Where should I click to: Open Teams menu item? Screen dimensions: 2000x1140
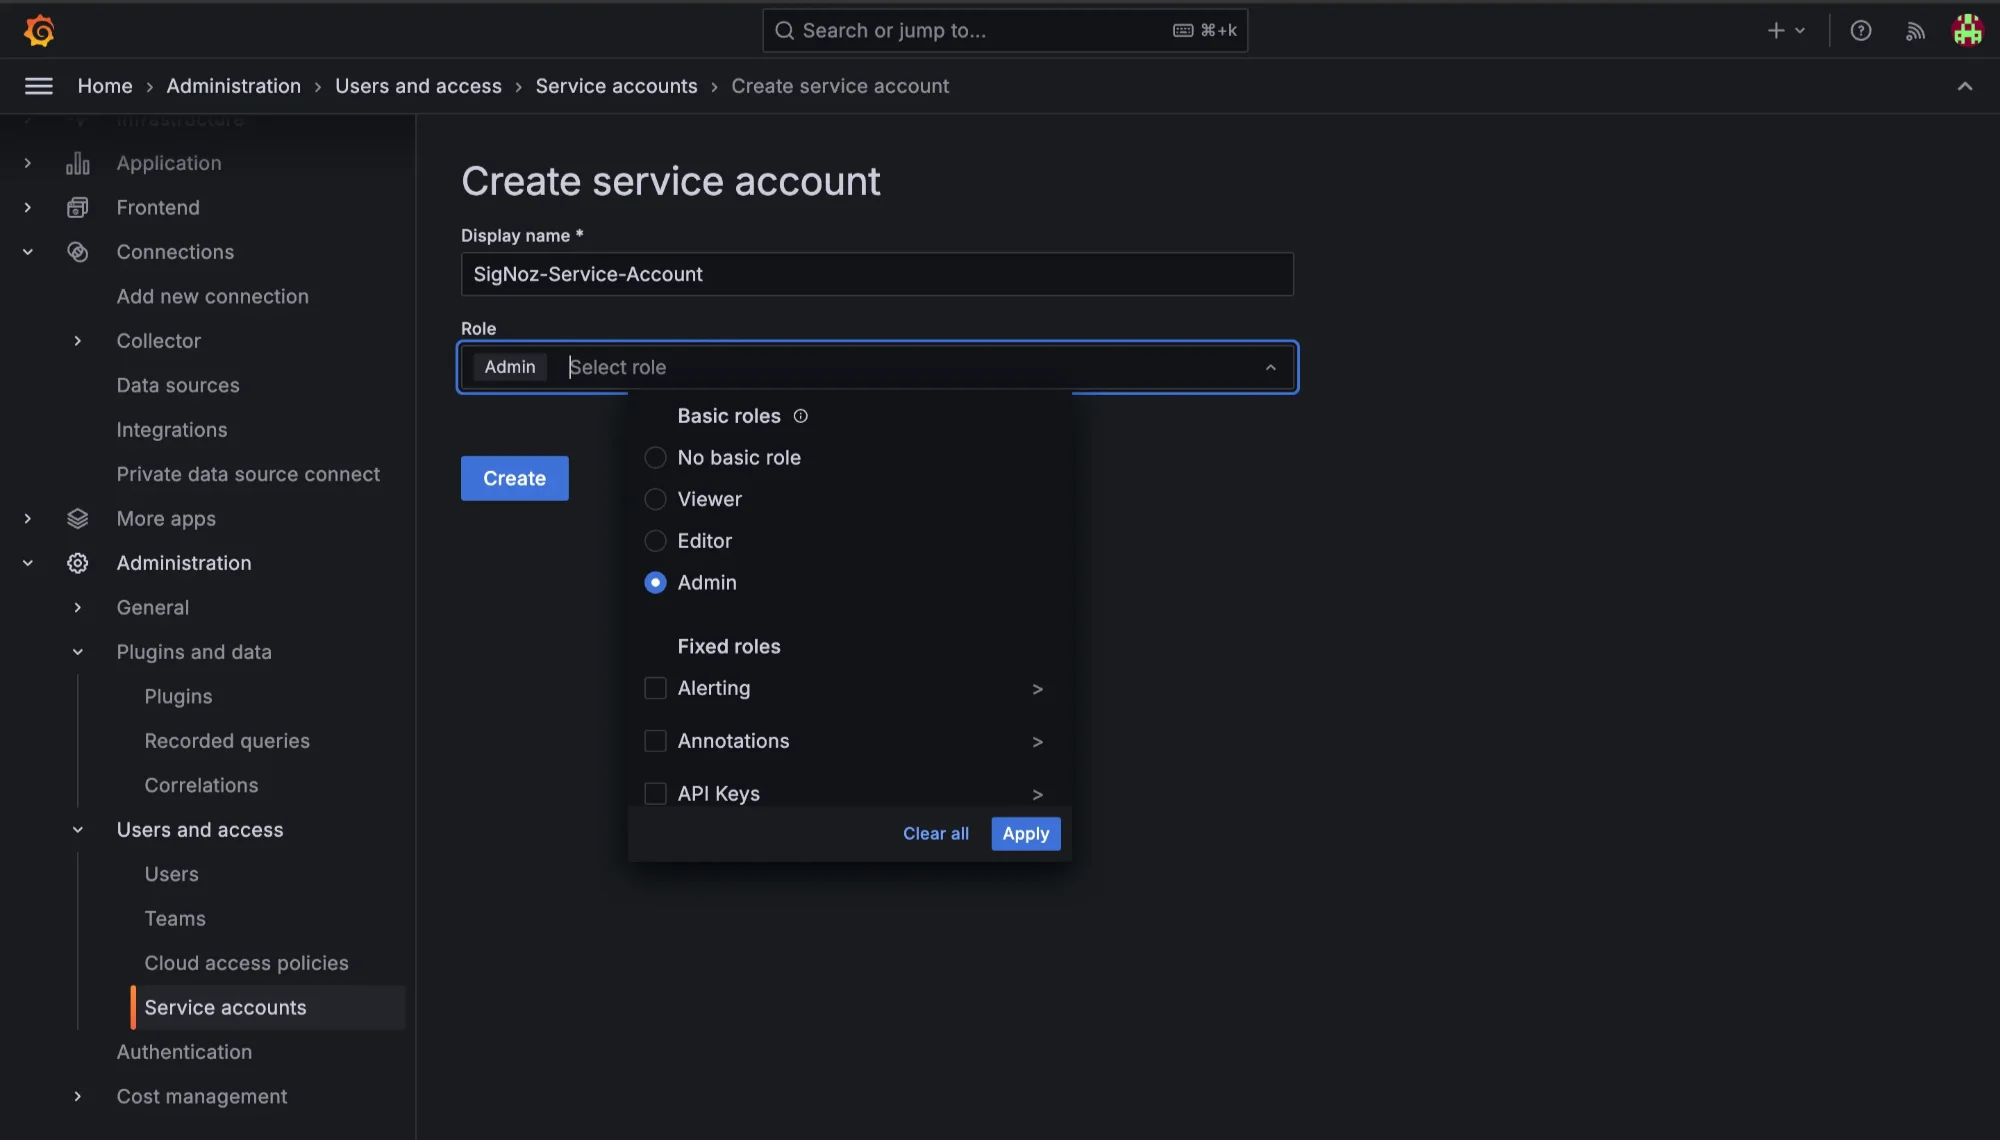pos(175,919)
